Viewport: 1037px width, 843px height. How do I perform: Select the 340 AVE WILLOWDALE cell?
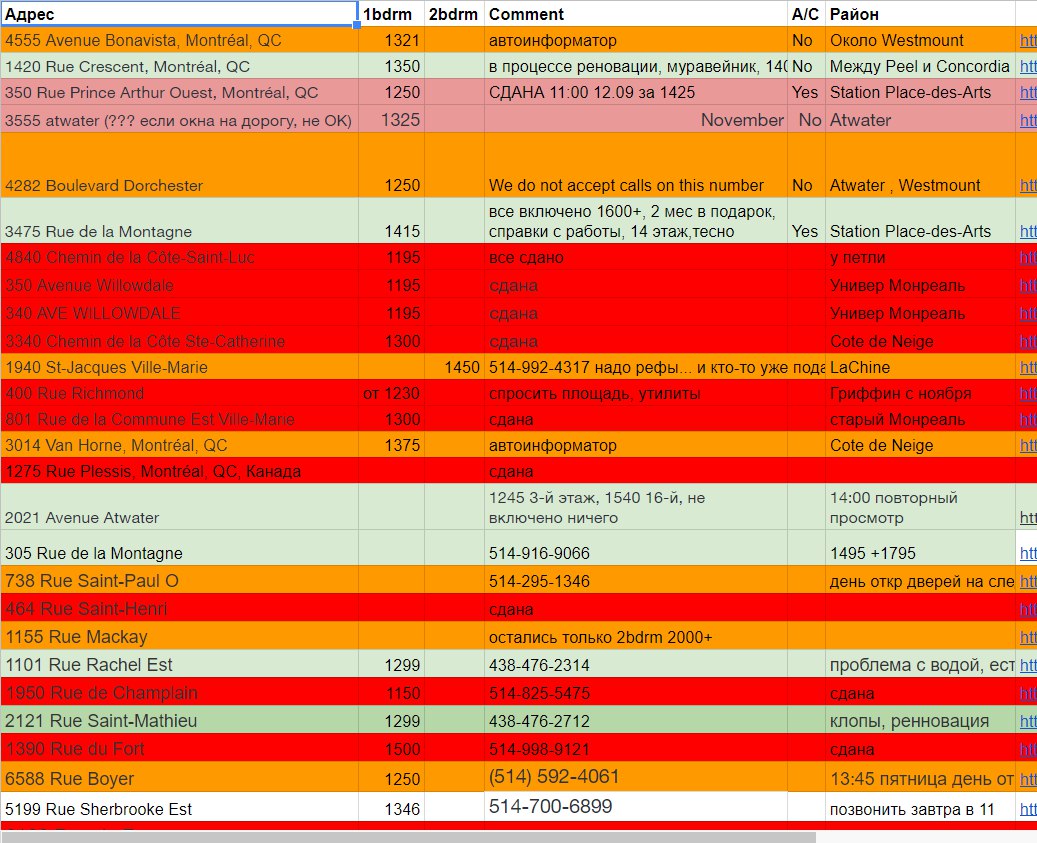179,313
